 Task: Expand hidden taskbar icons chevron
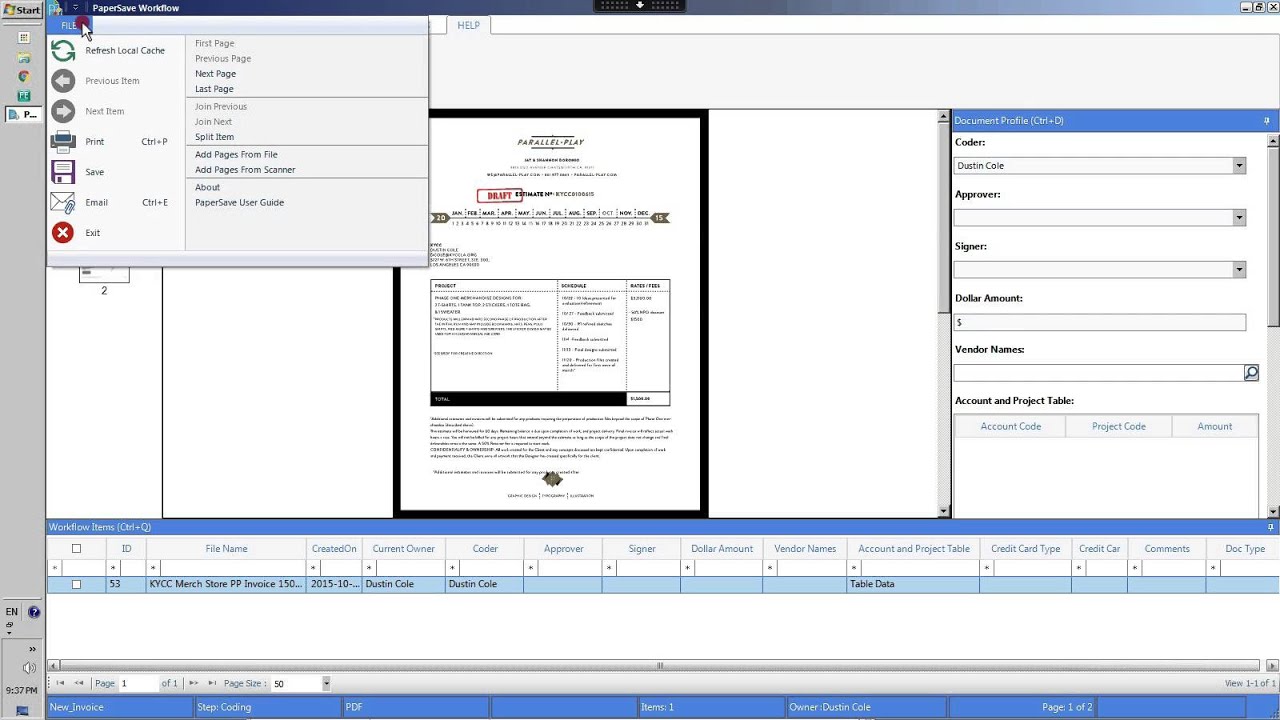32,649
